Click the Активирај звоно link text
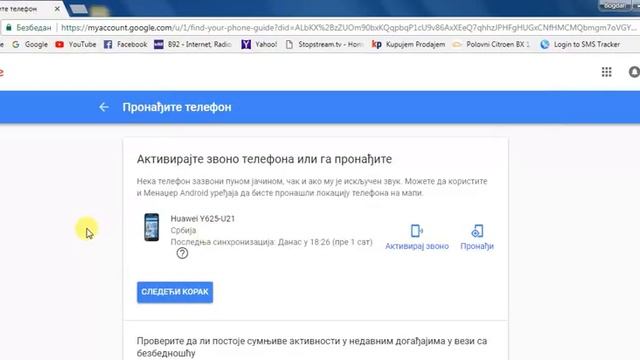 coord(417,246)
